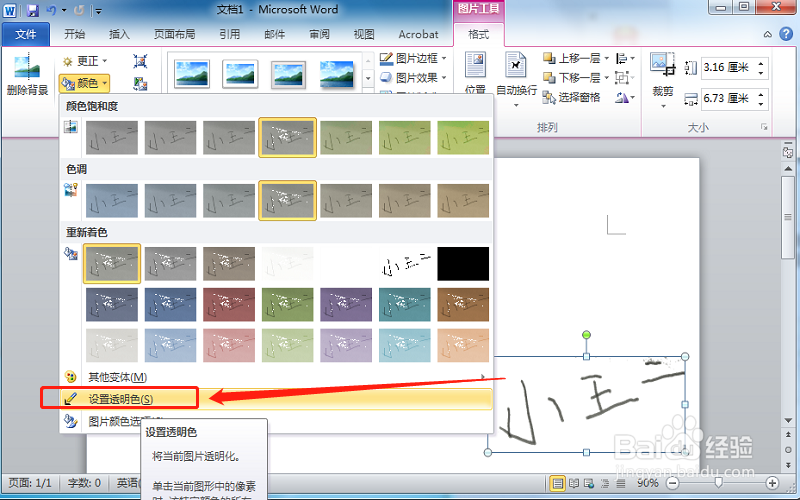Screen dimensions: 800x500
Task: Select the first saturation swatch (0%)
Action: point(112,137)
